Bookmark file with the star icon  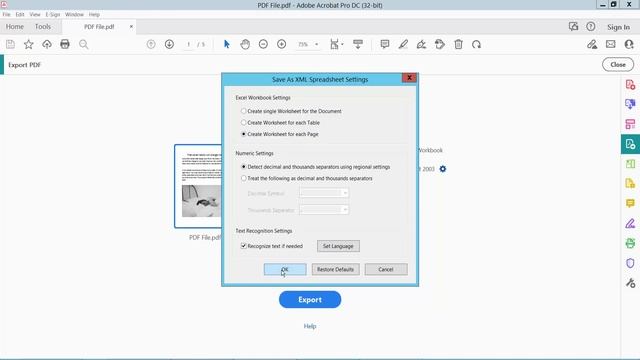pos(29,44)
